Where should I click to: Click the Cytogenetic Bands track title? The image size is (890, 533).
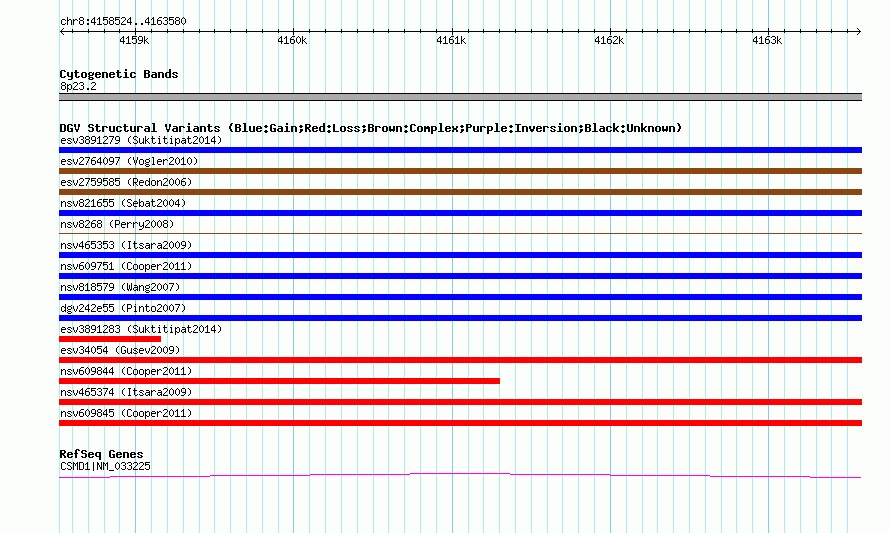click(x=119, y=74)
